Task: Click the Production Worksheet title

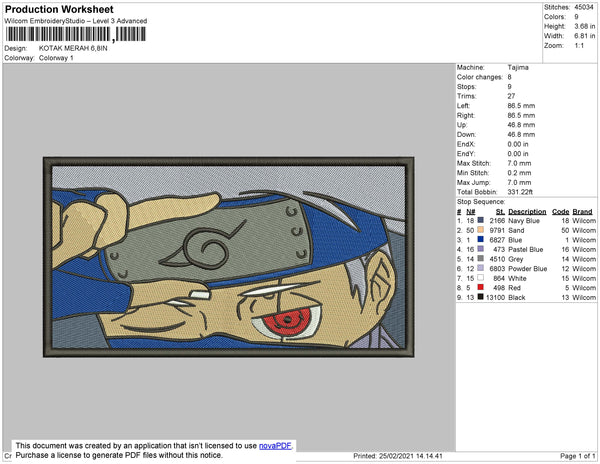Action: pos(59,10)
